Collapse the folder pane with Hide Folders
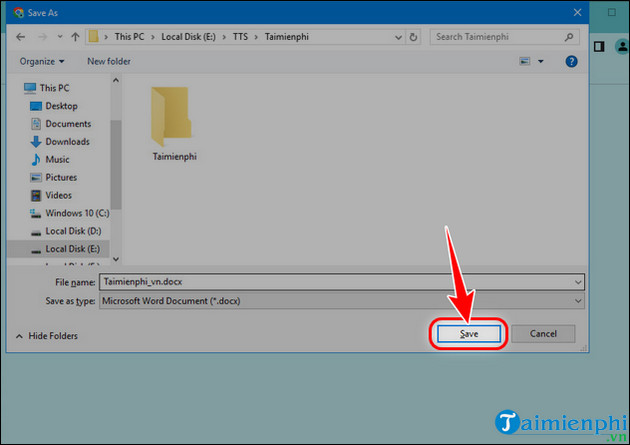The image size is (630, 445). click(47, 336)
